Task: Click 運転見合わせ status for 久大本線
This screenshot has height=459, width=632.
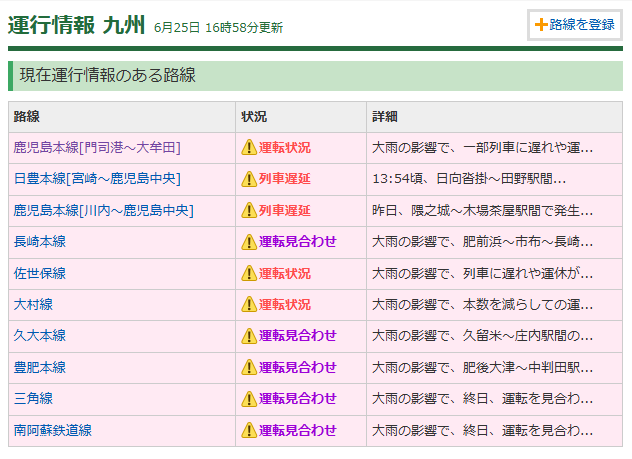Action: (x=297, y=336)
